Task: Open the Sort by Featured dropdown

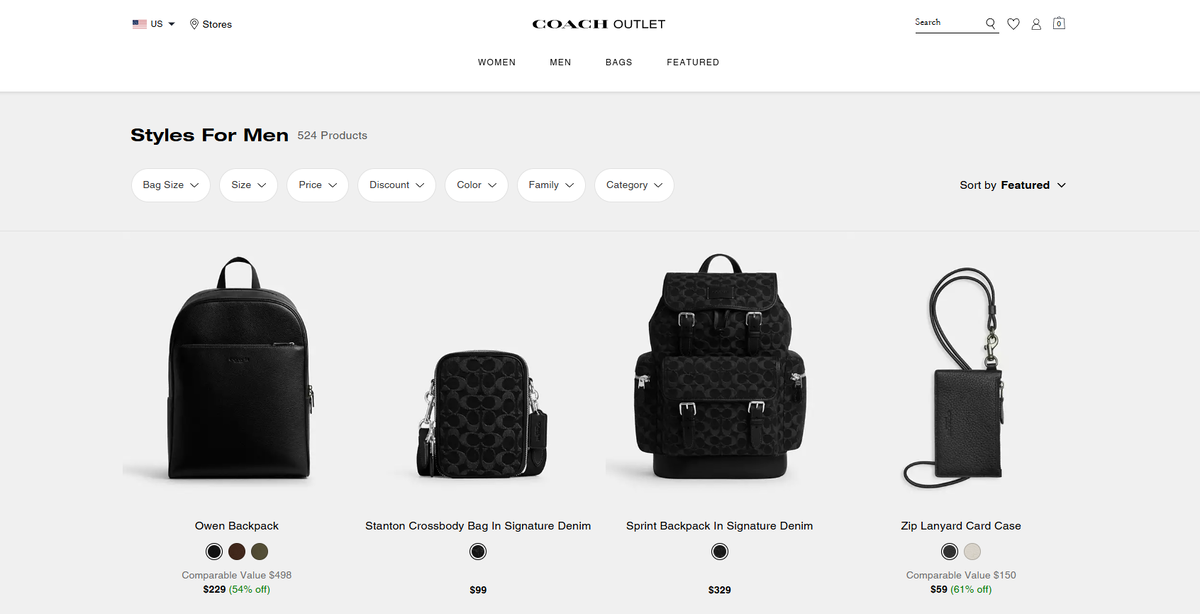Action: 1013,185
